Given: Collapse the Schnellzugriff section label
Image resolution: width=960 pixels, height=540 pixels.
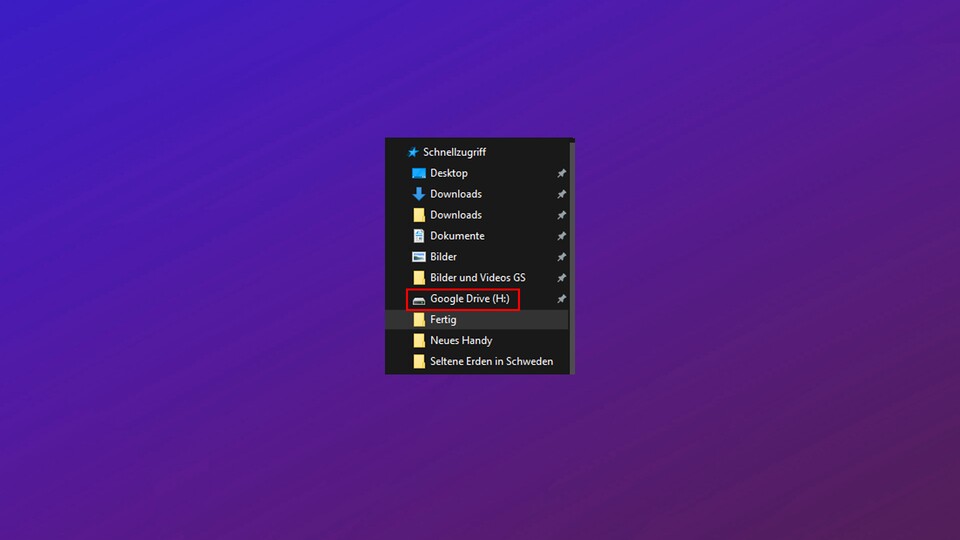Looking at the screenshot, I should click(454, 153).
